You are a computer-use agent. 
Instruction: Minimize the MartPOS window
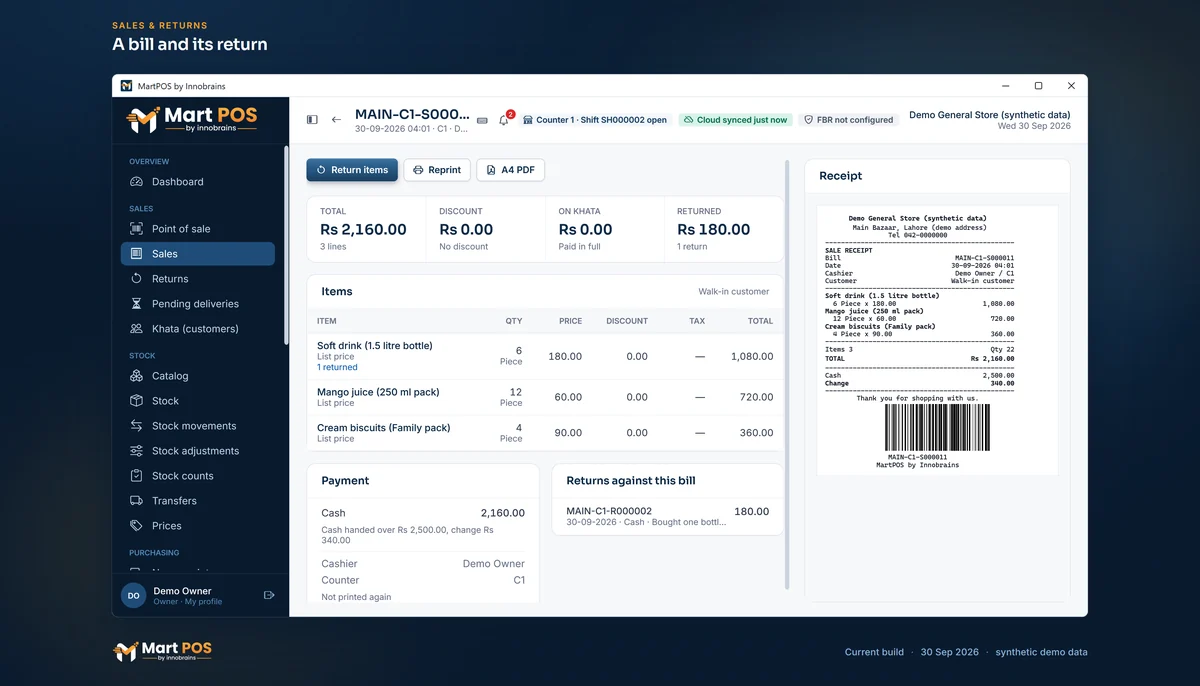point(1005,86)
